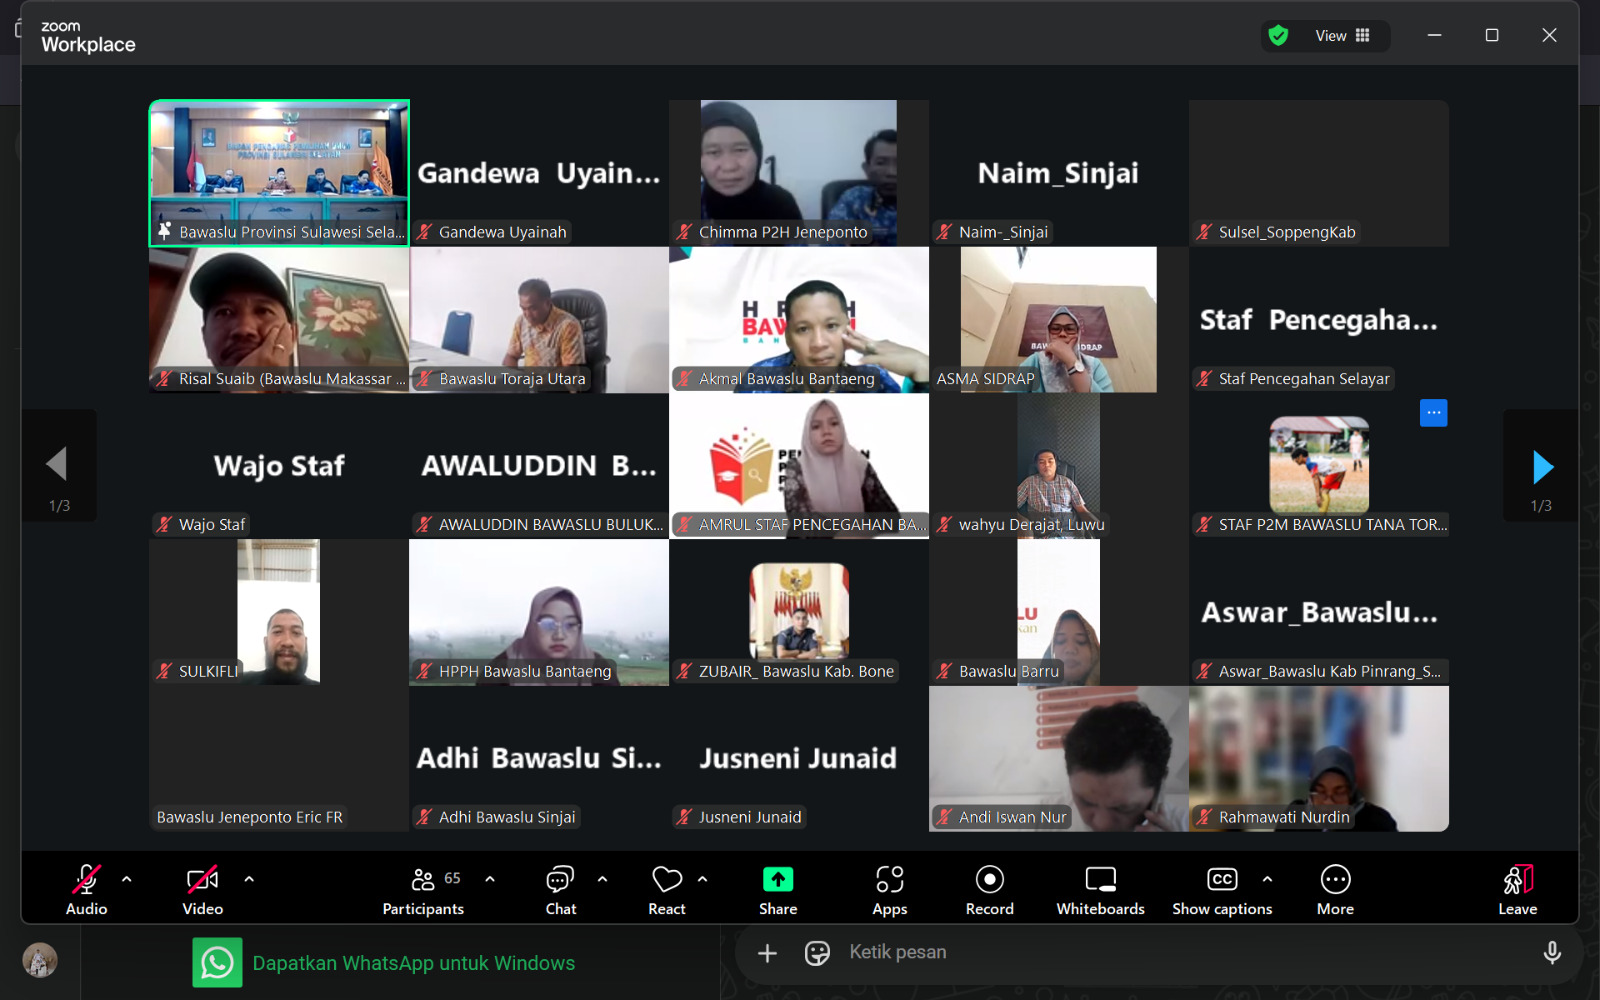Open options on STAF P2M Tana Toraja tile

click(x=1433, y=413)
